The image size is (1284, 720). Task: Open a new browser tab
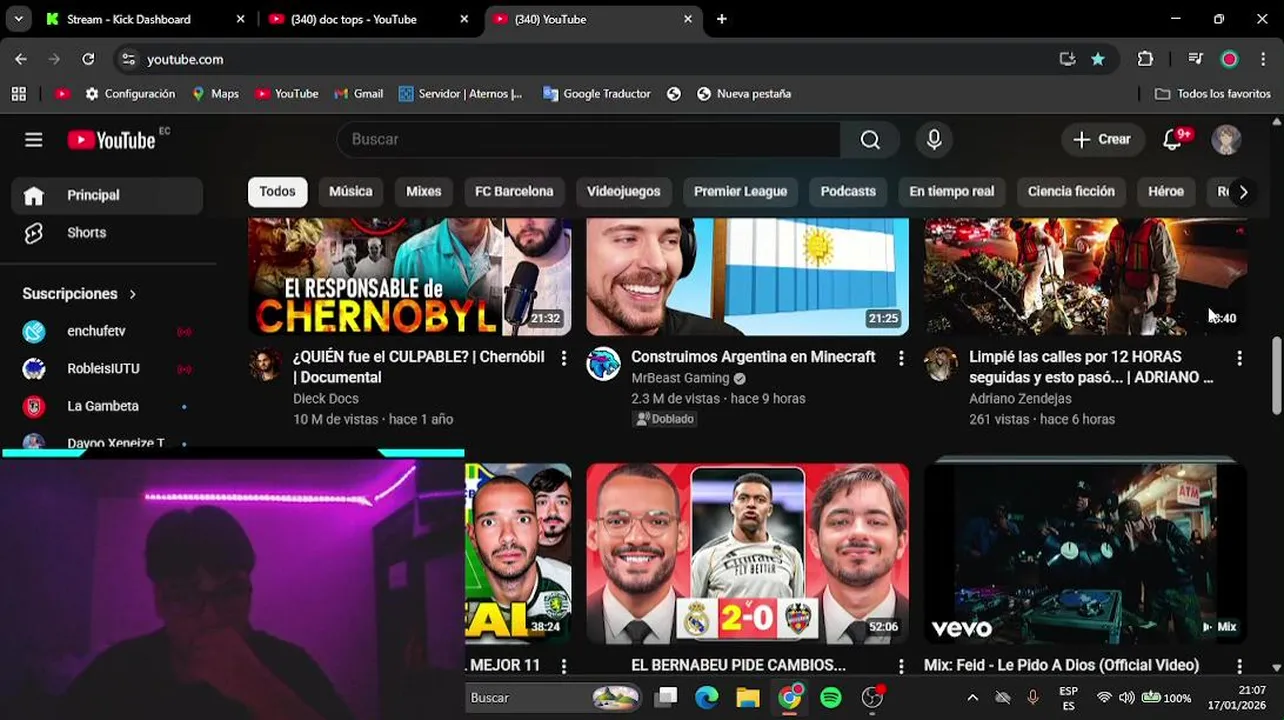point(722,19)
